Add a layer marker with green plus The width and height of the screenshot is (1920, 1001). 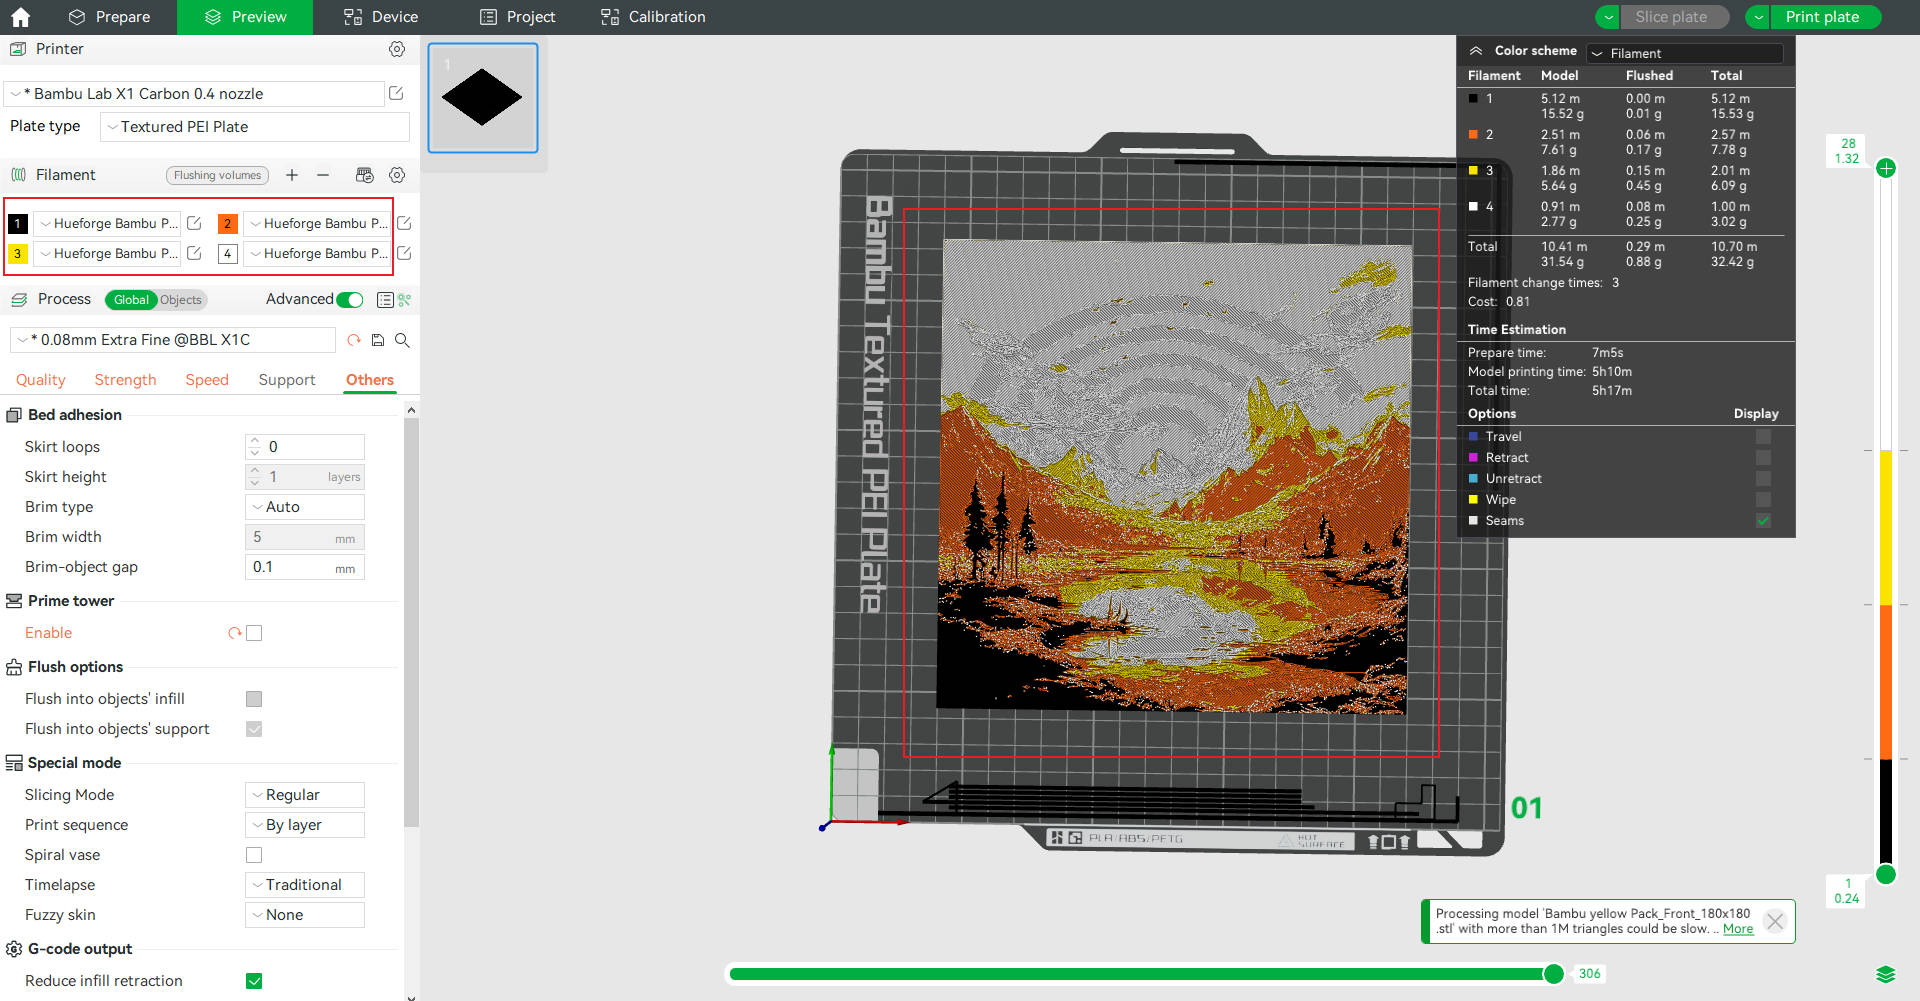pyautogui.click(x=1886, y=168)
